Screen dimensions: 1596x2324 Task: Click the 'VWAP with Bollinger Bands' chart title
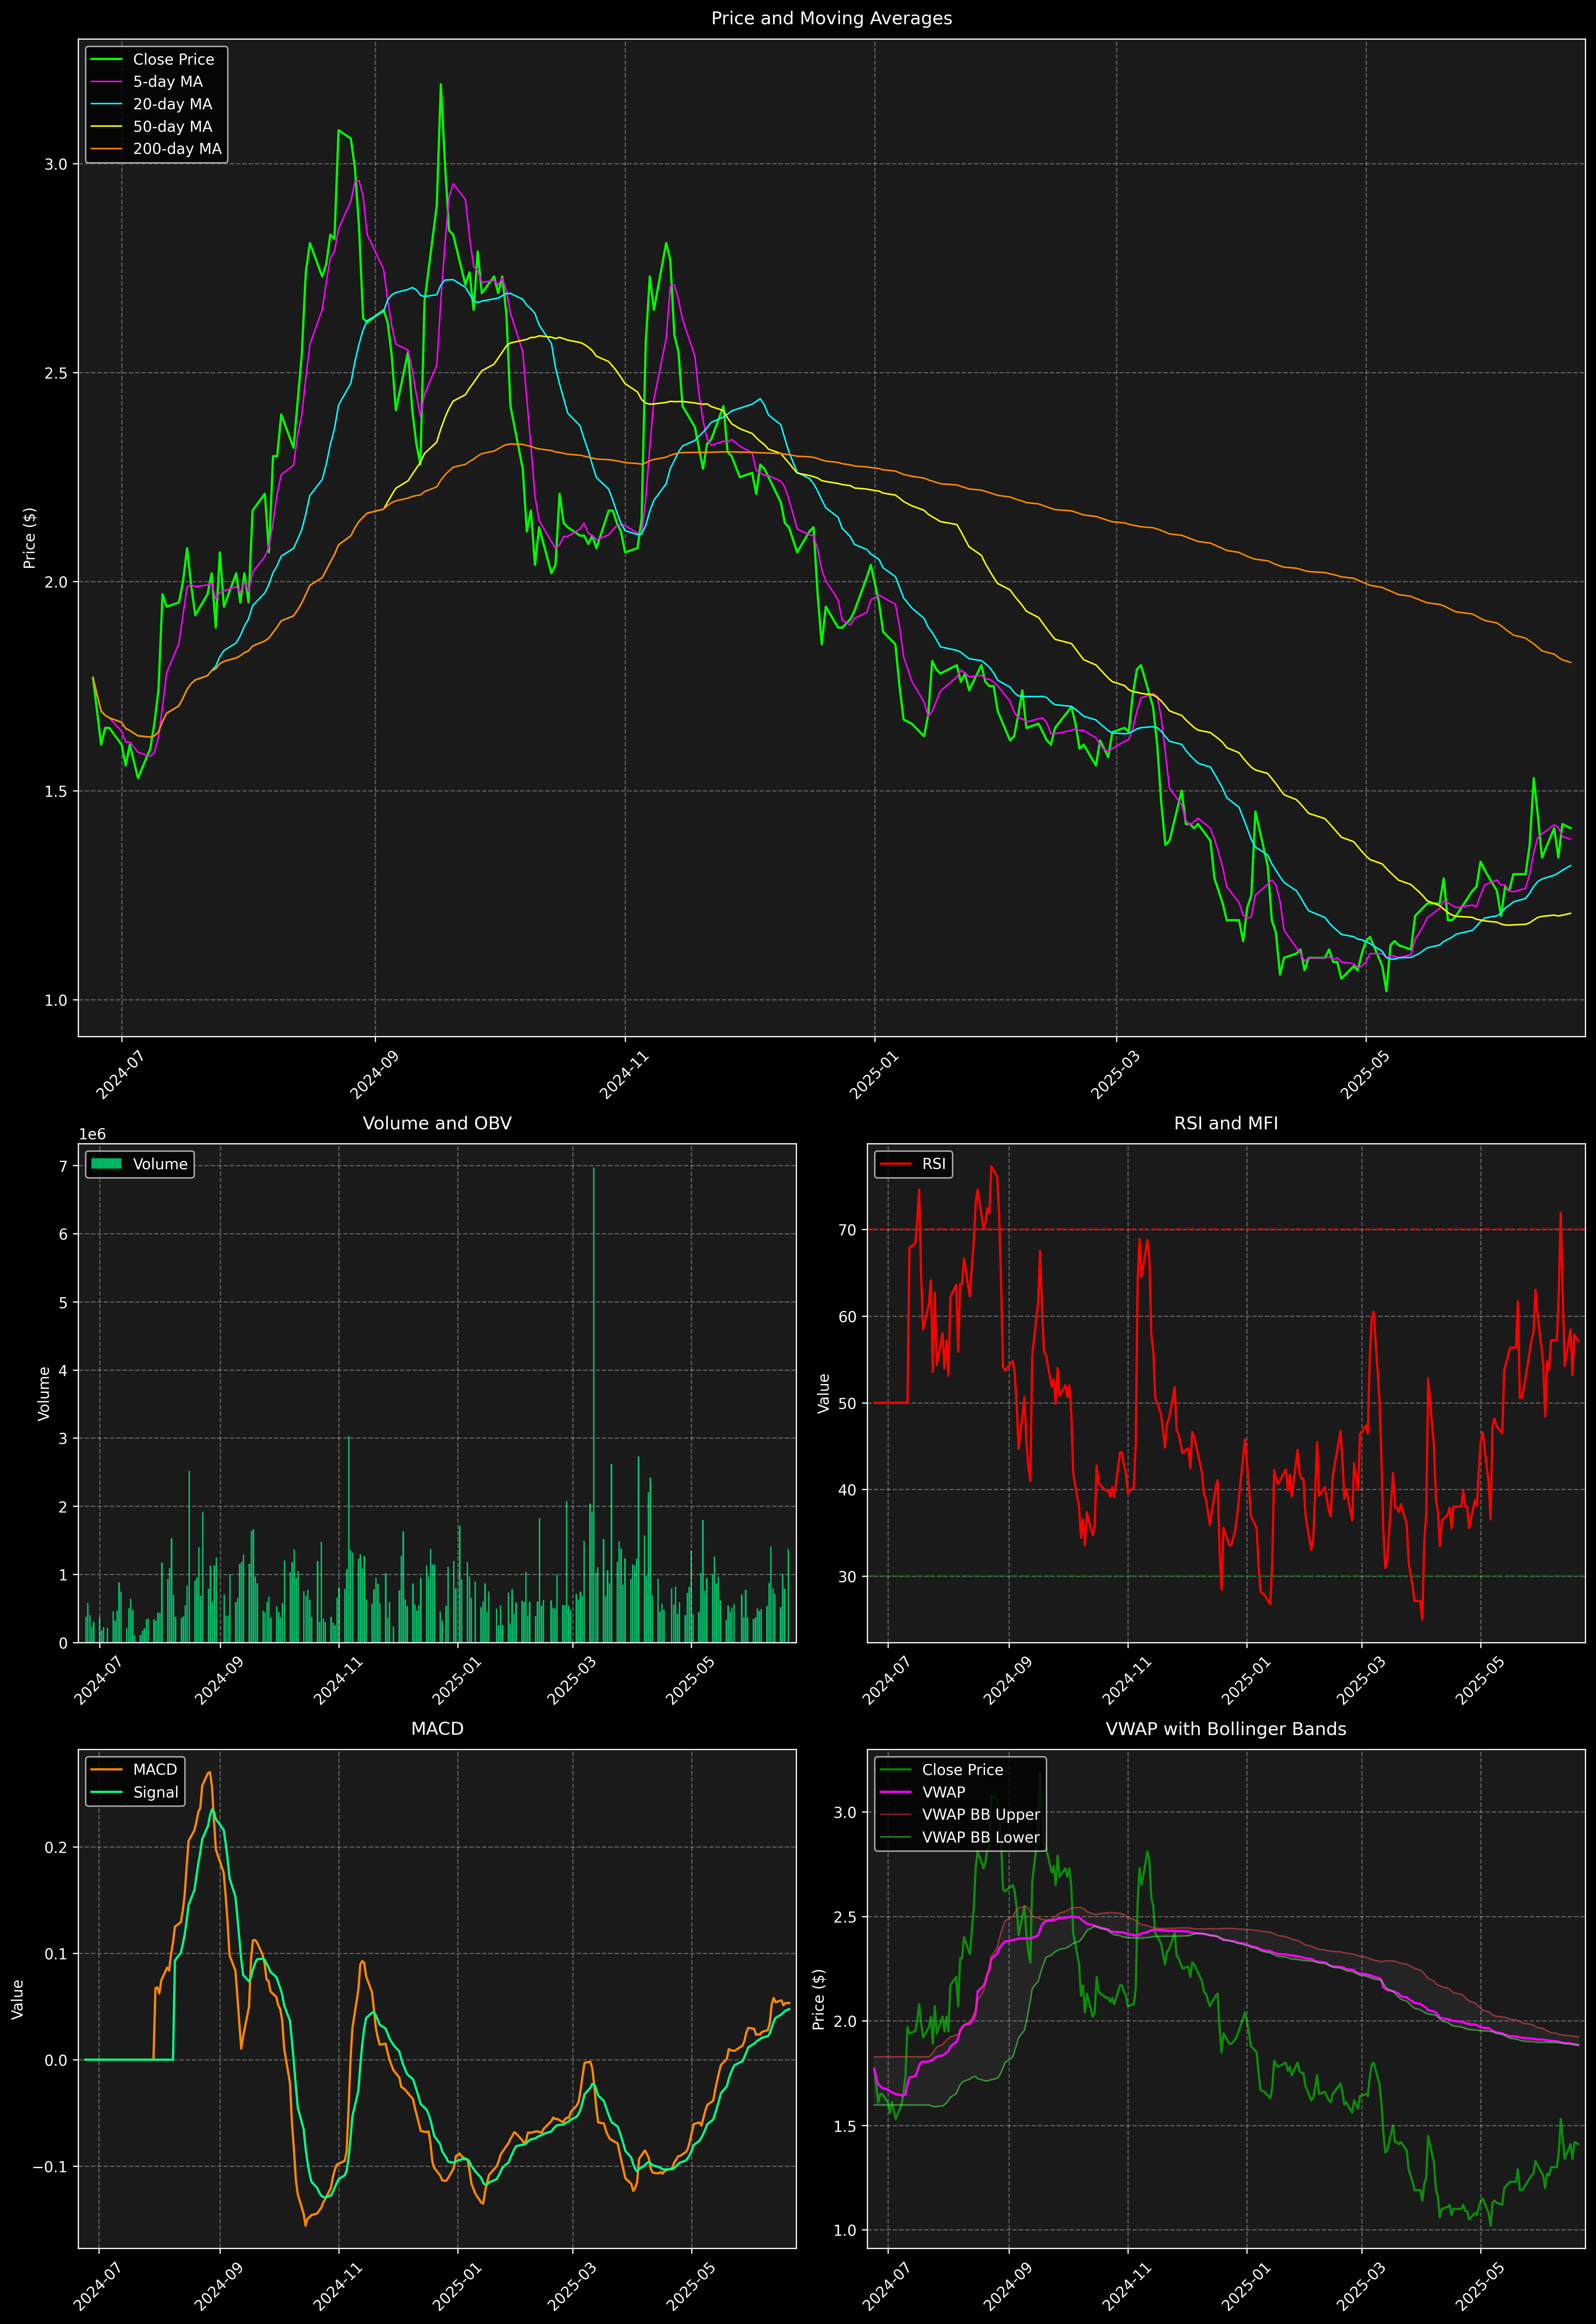(x=1226, y=1729)
